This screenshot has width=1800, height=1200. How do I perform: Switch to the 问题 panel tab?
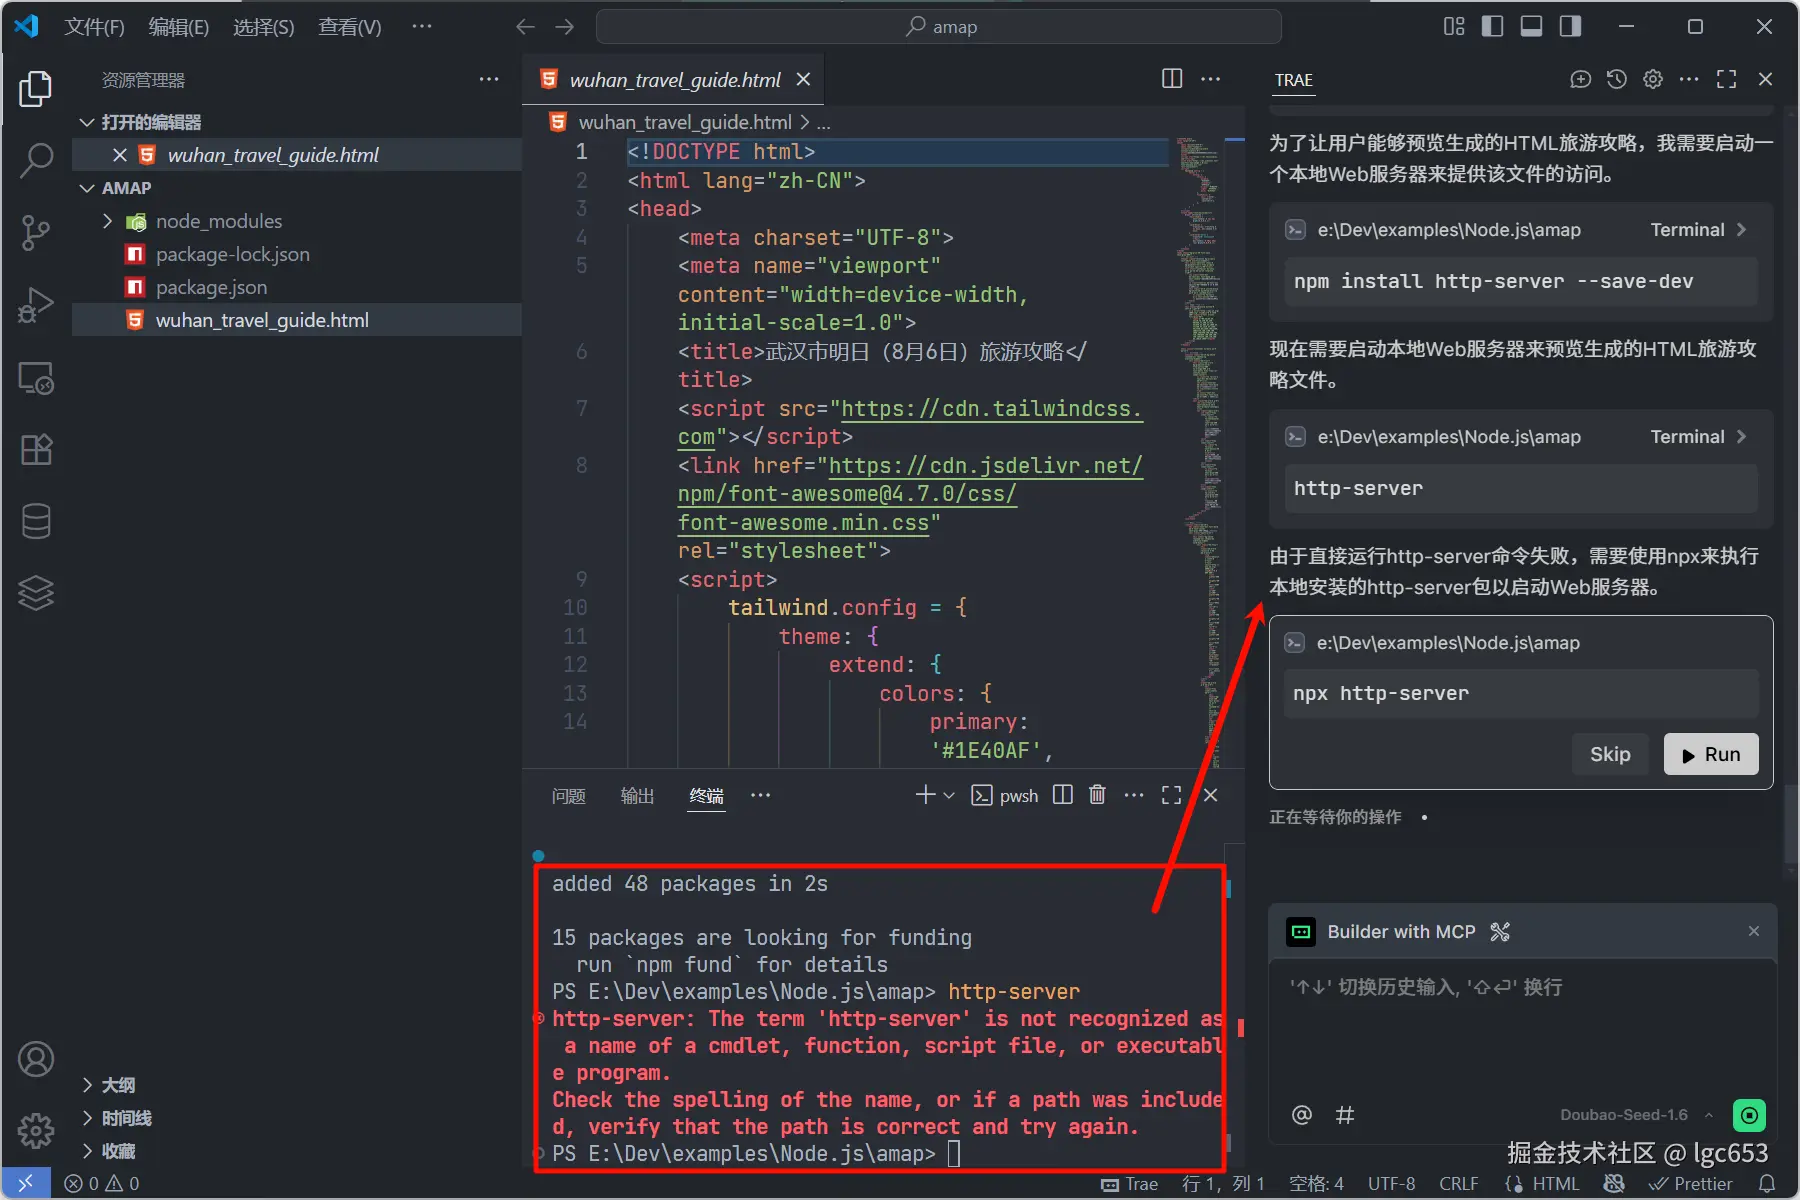pos(568,796)
